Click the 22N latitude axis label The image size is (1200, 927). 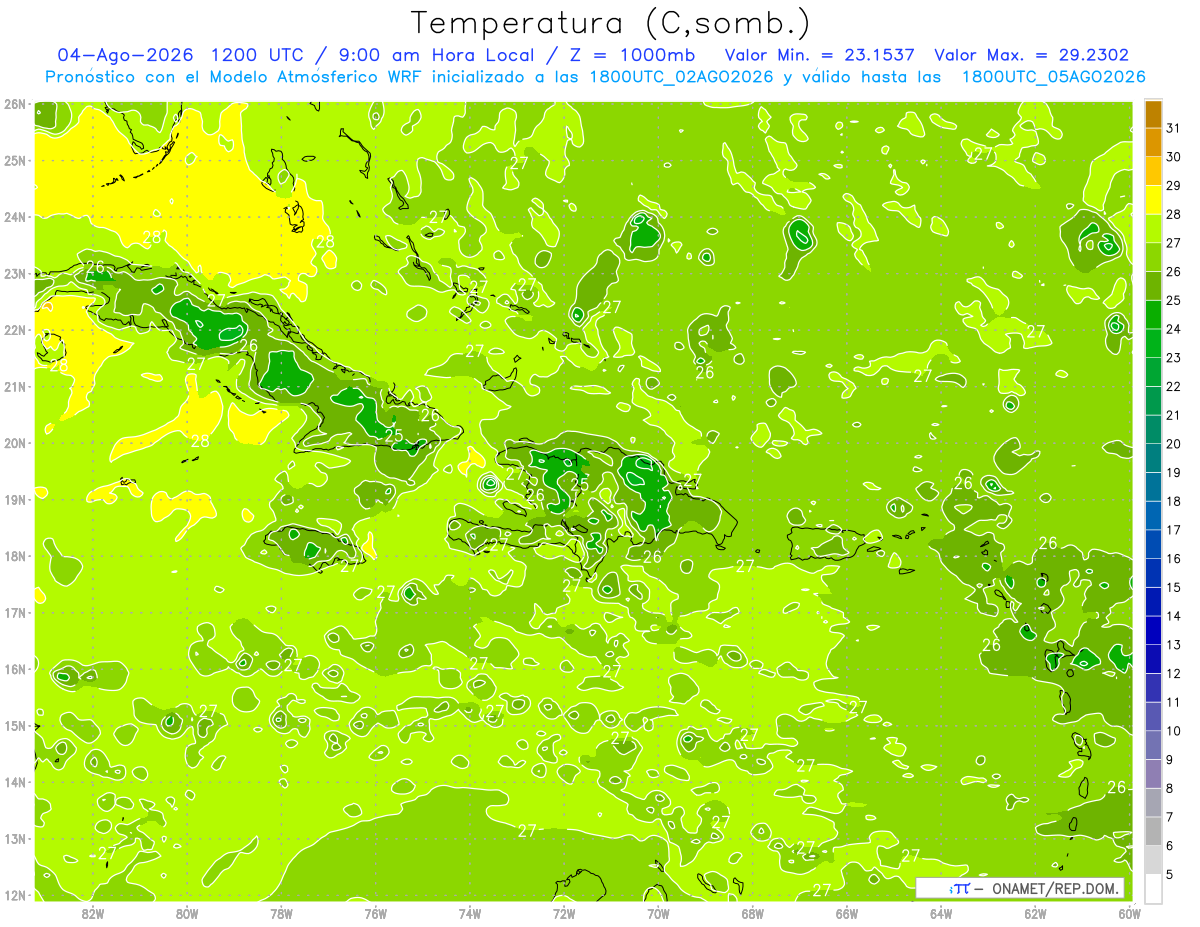point(14,330)
